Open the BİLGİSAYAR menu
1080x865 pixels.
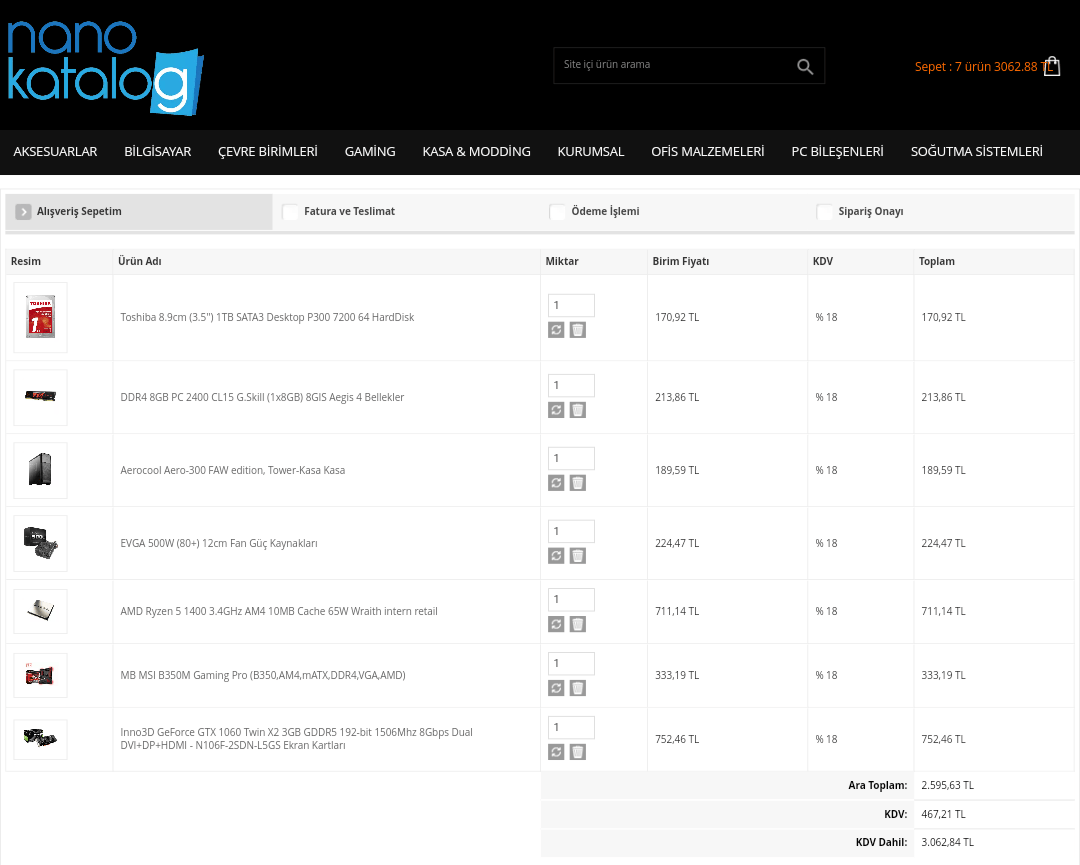pos(158,152)
